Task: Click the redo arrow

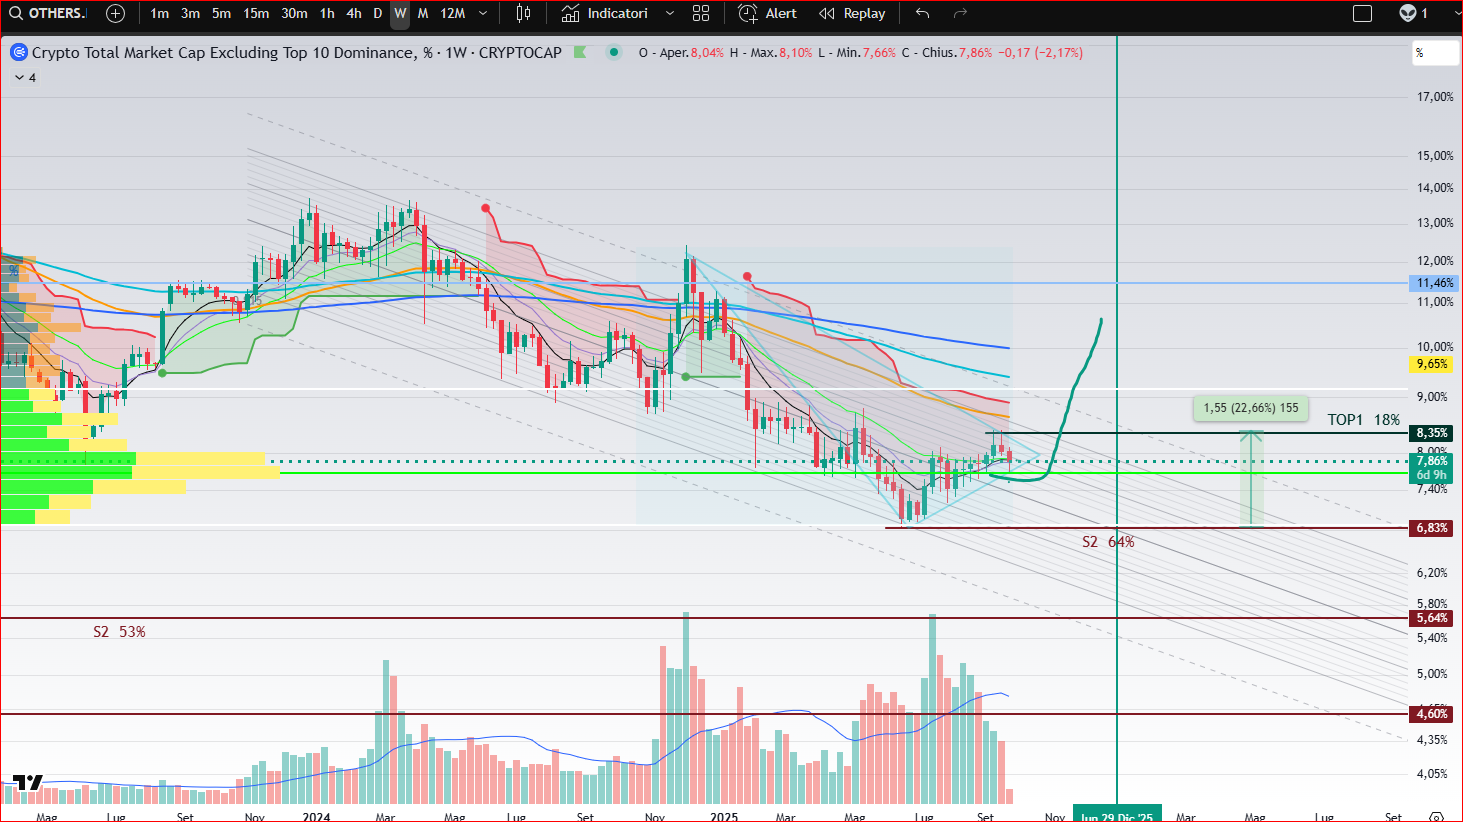Action: pos(960,13)
